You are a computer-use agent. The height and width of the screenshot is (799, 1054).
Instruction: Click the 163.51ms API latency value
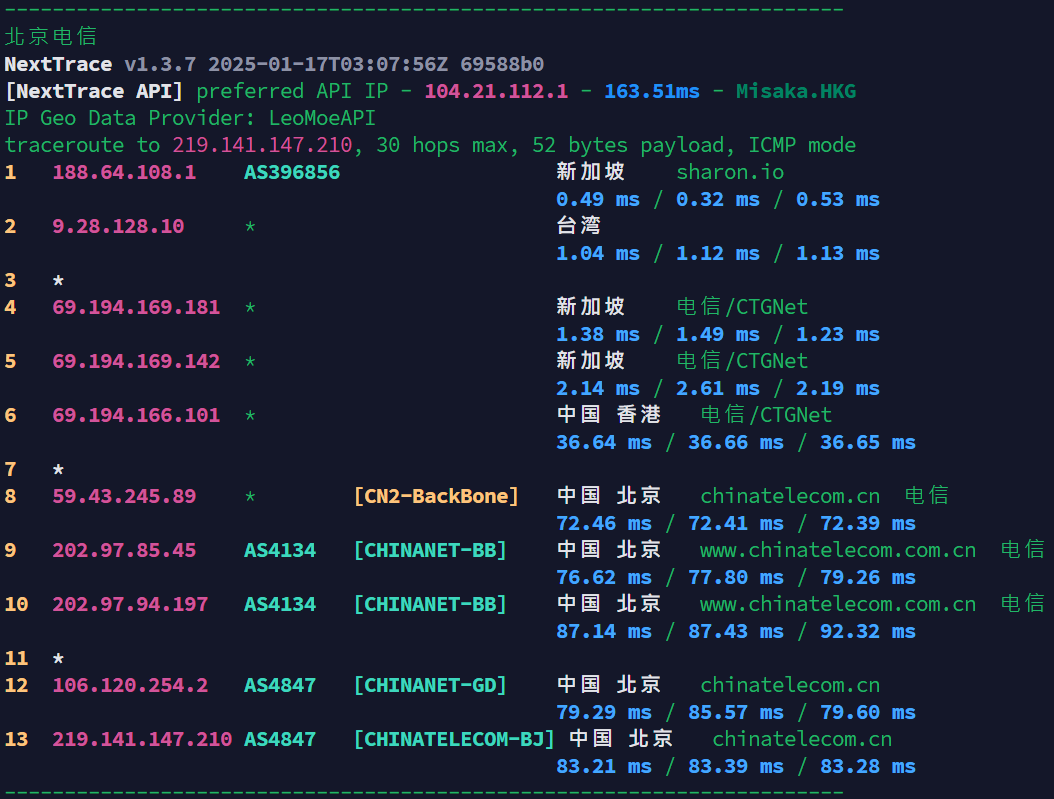coord(652,91)
